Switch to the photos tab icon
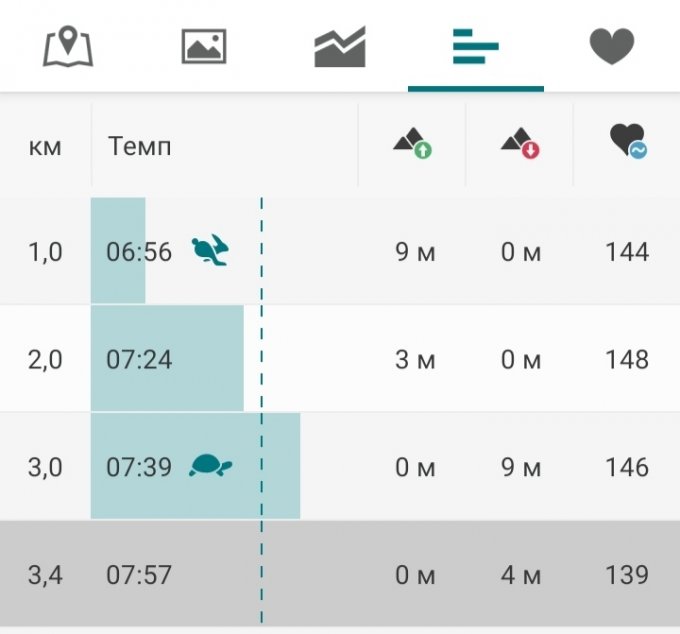 (204, 47)
